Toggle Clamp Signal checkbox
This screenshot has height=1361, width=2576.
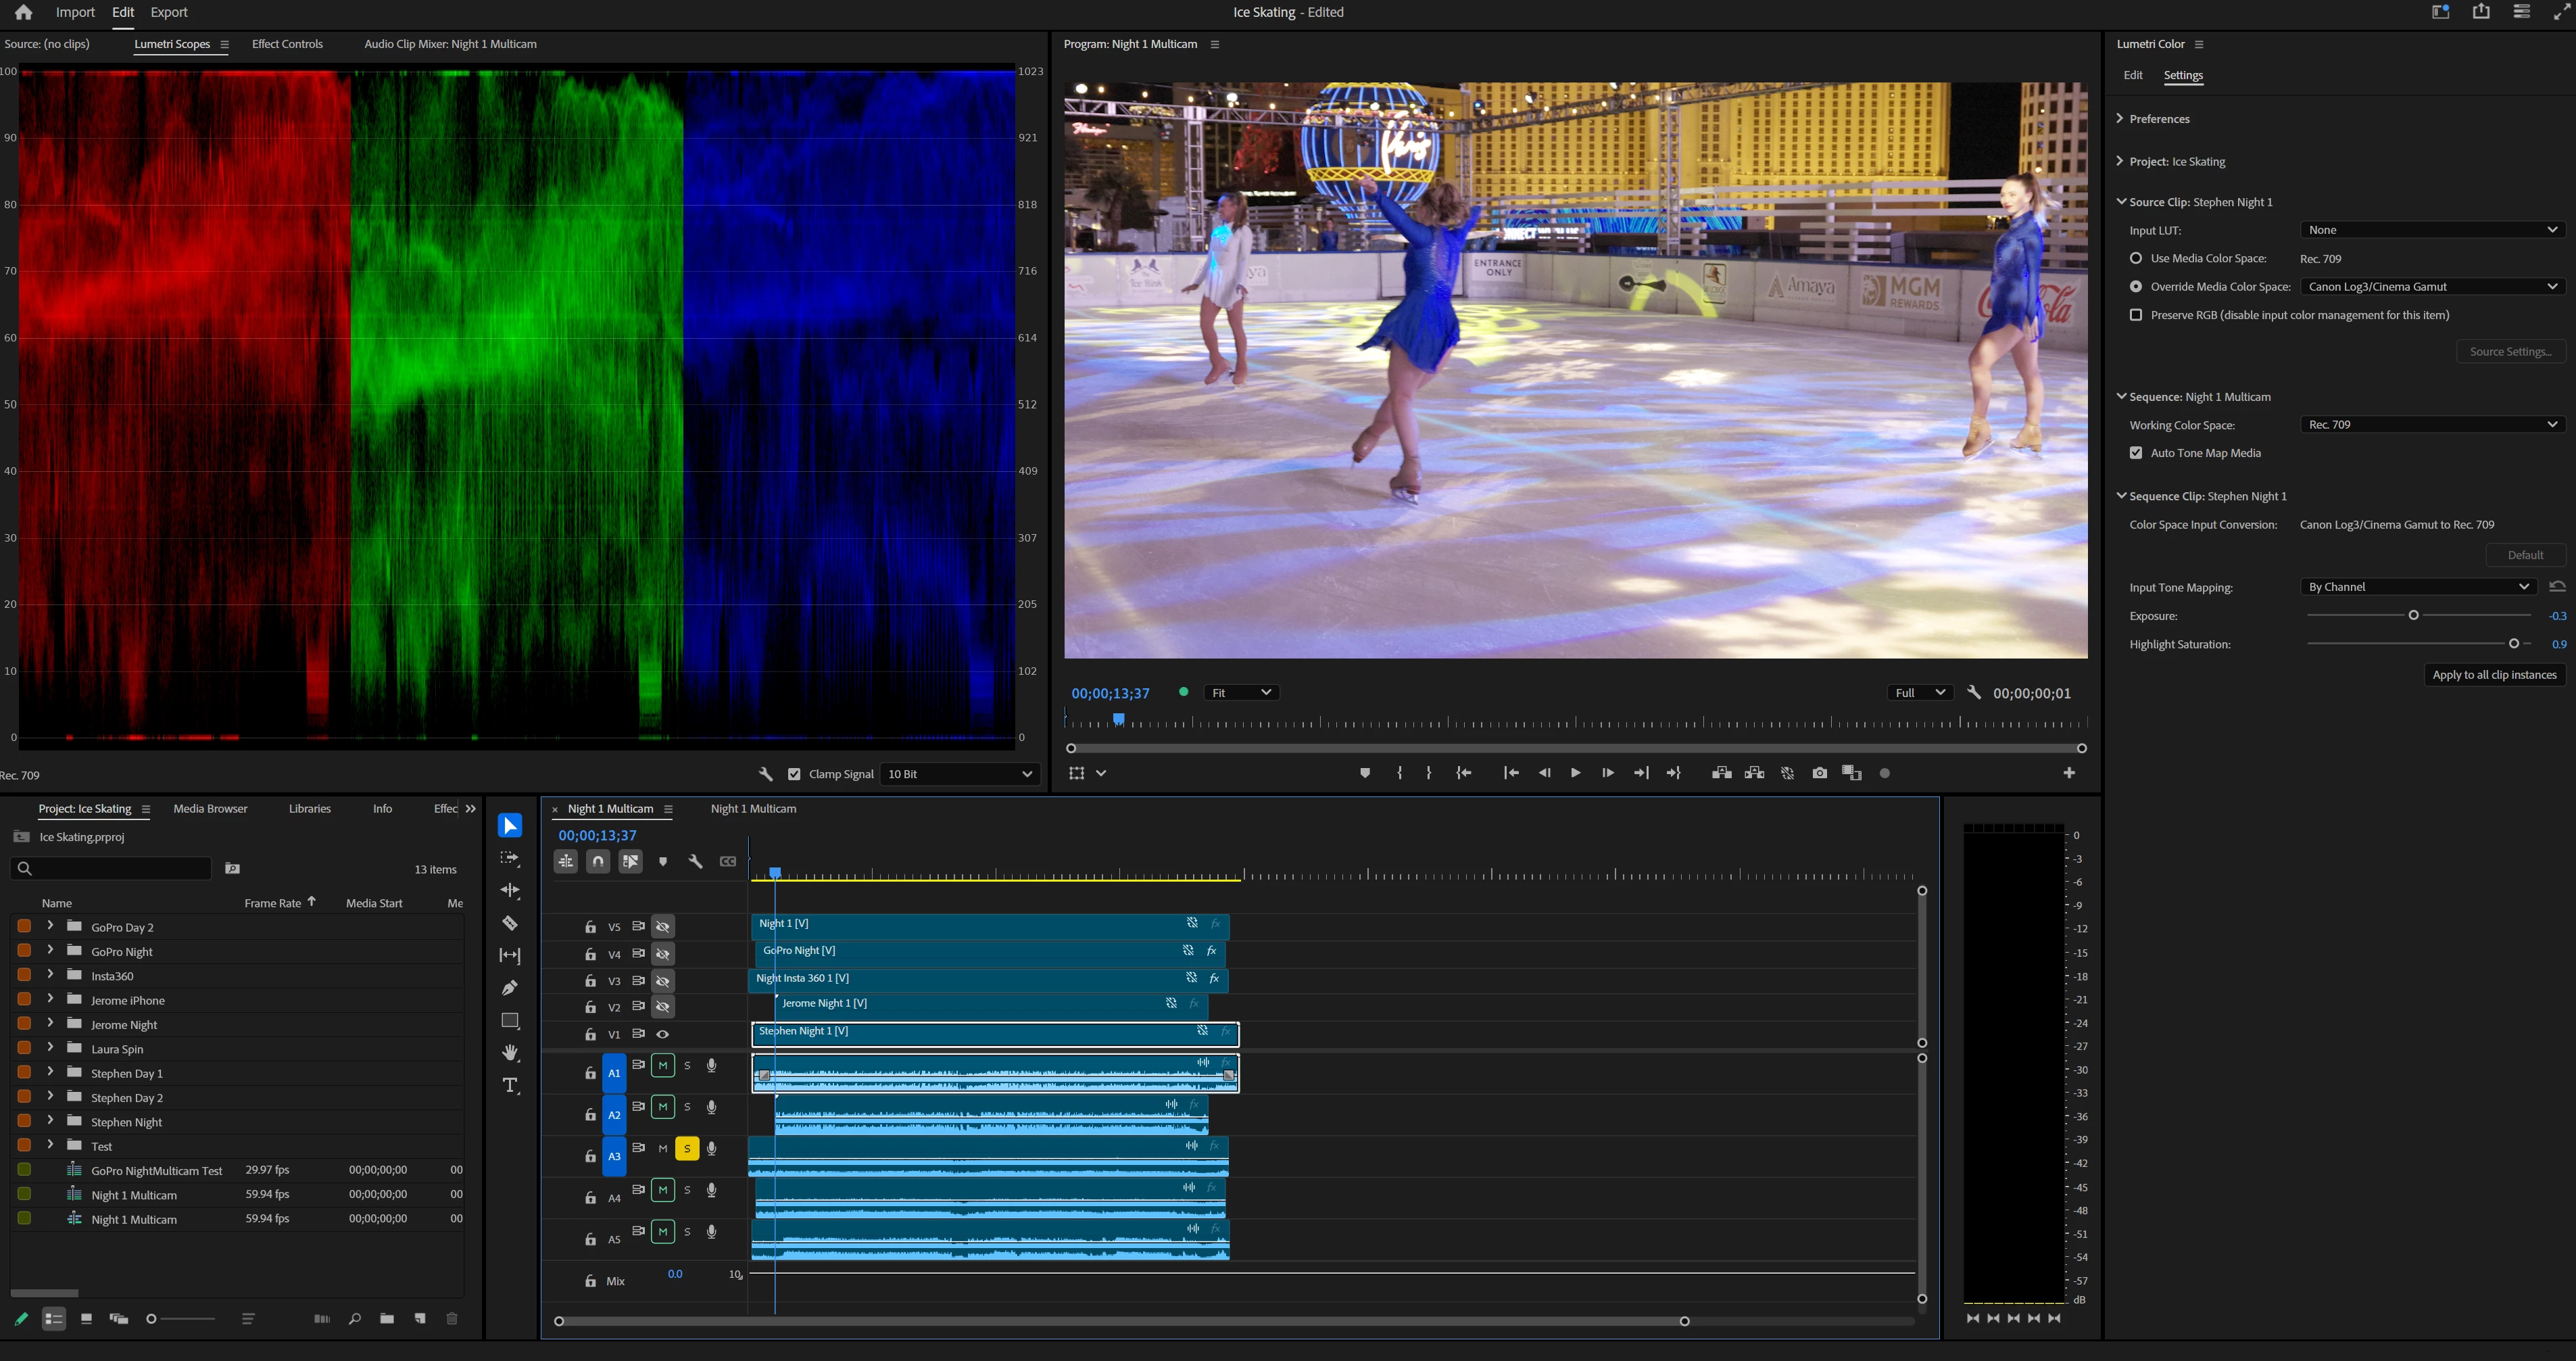click(x=794, y=774)
